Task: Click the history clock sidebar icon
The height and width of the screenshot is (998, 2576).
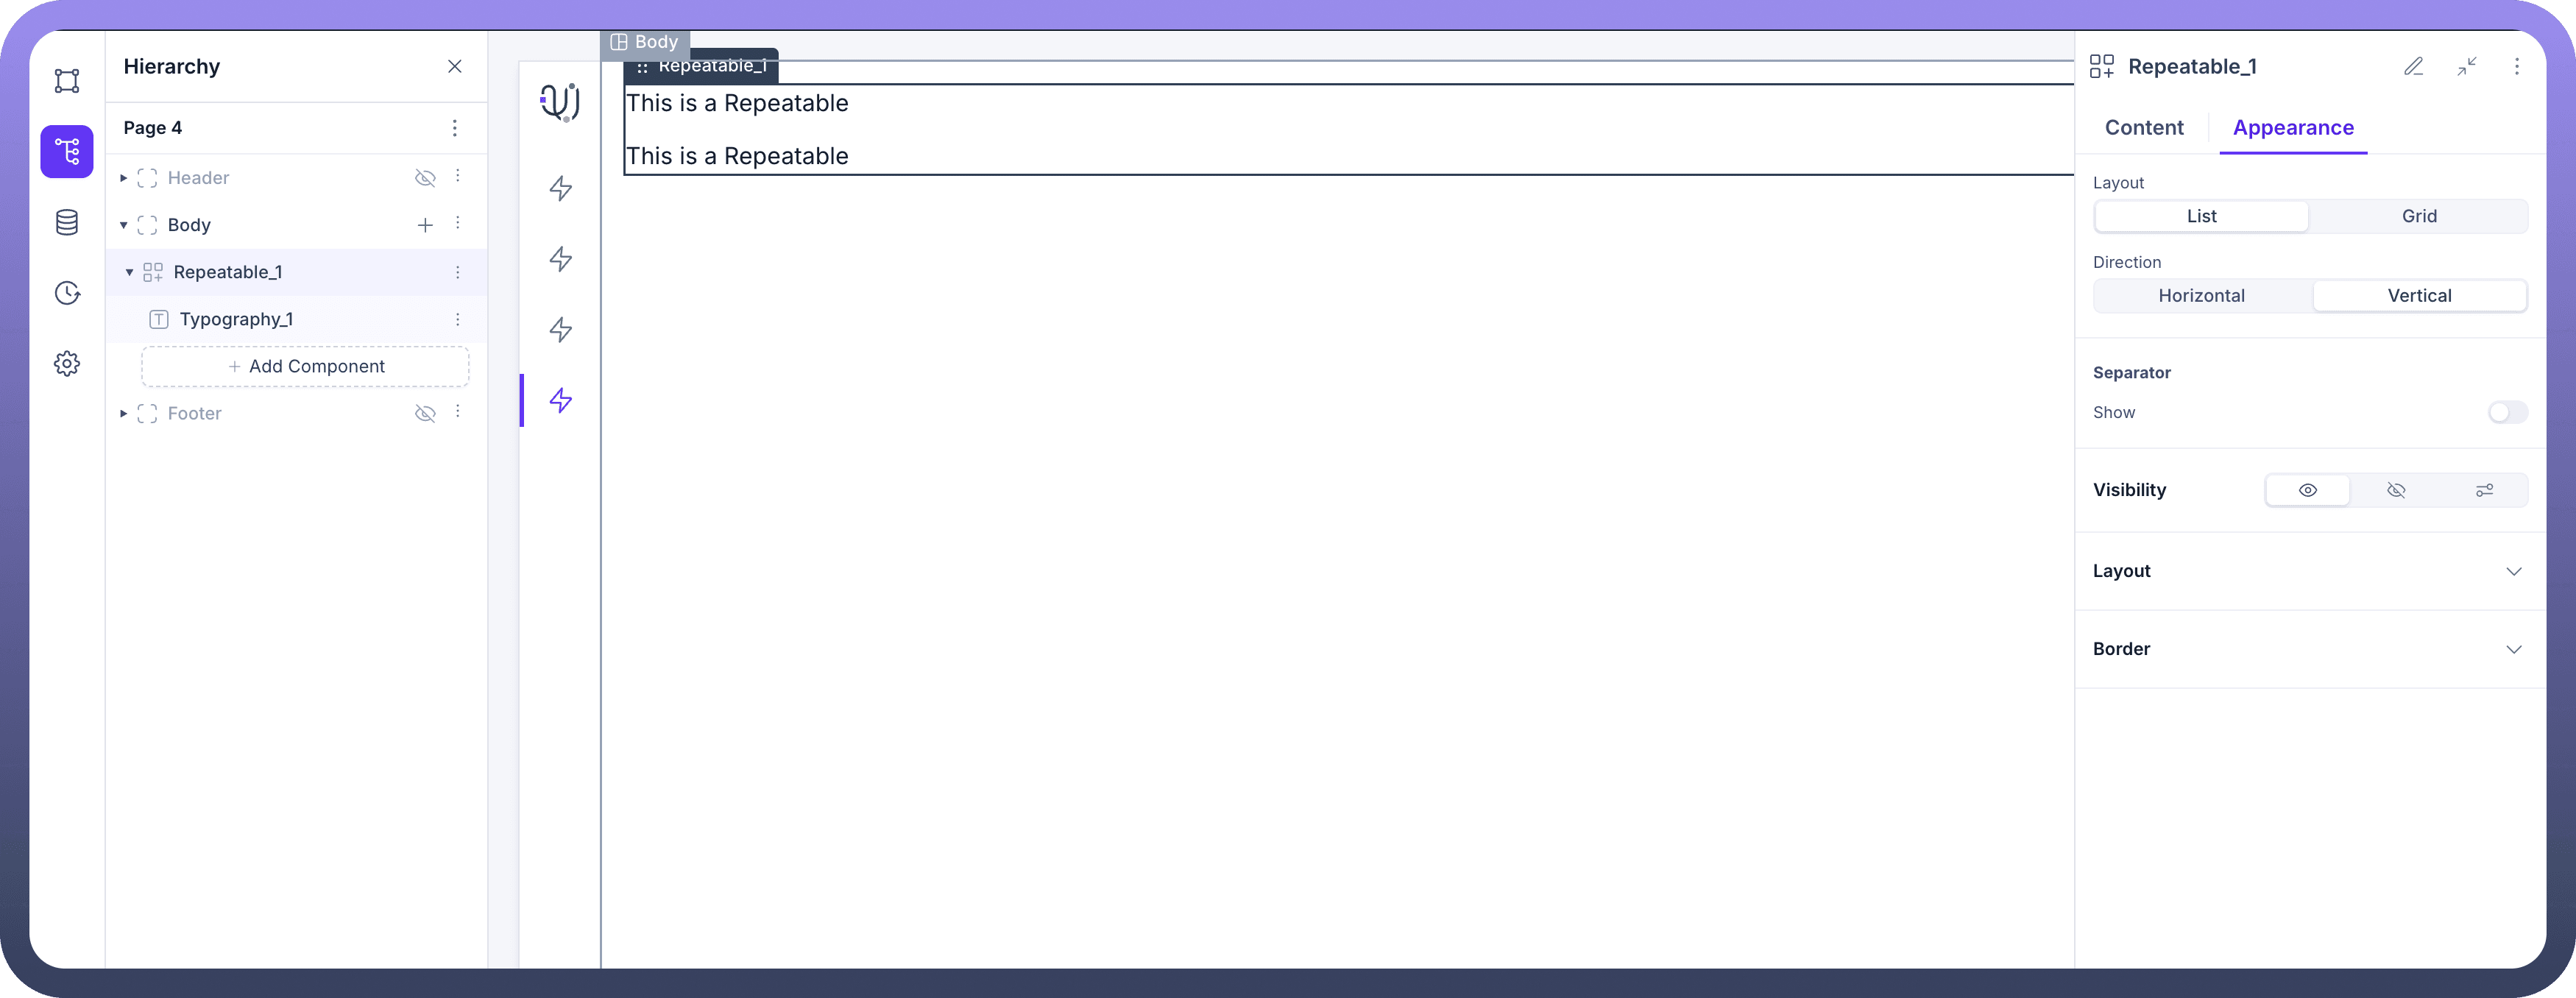Action: tap(67, 293)
